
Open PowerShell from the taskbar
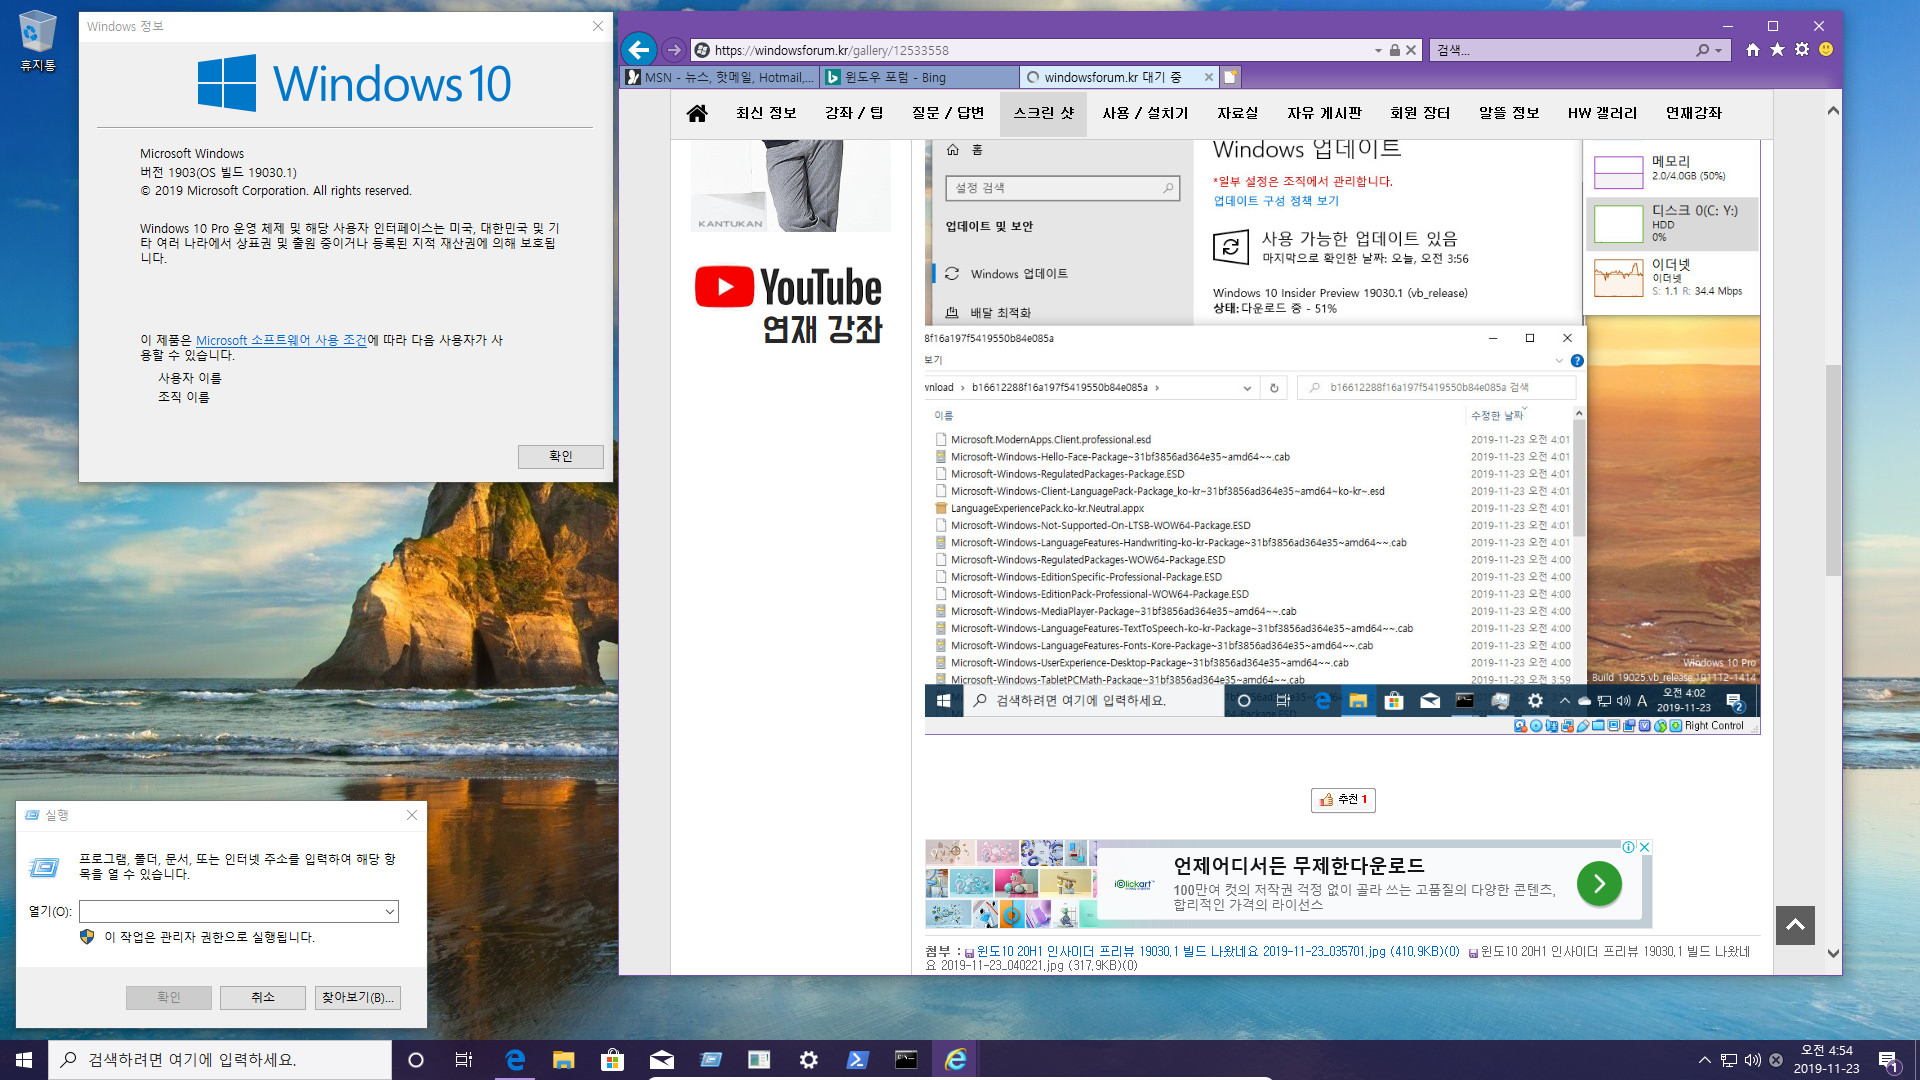point(857,1060)
